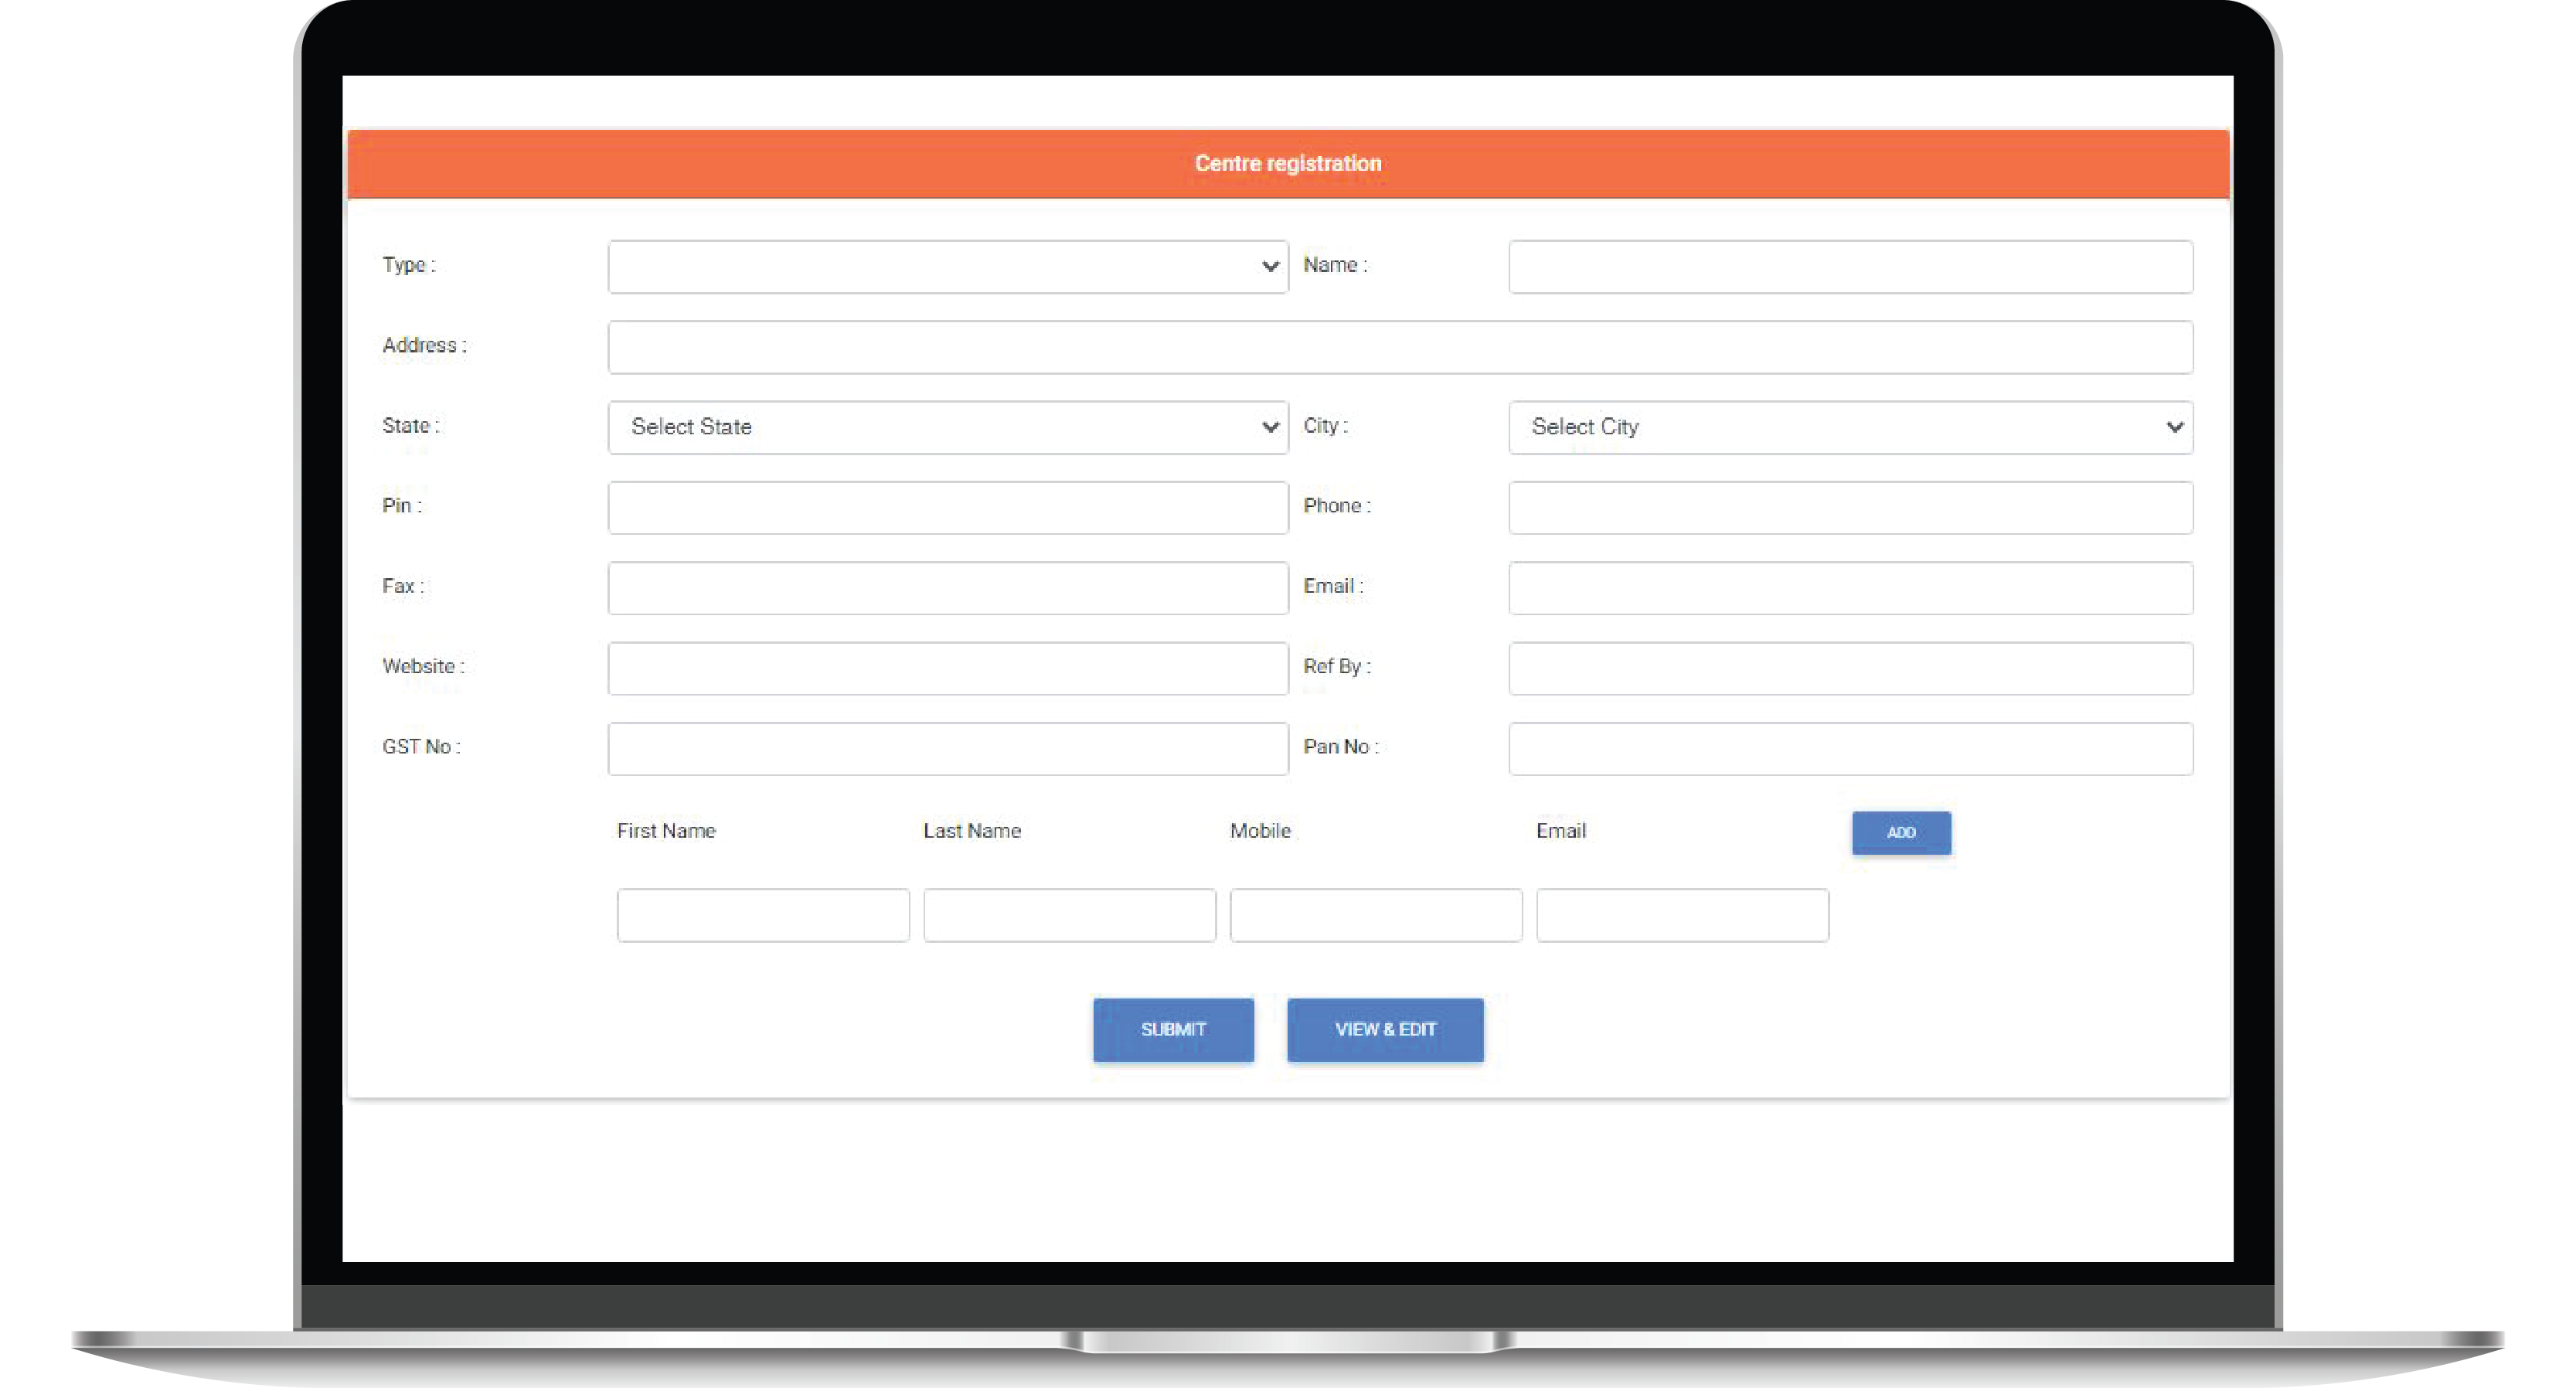Click into the Pin field
Viewport: 2576px width, 1388px height.
tap(947, 507)
